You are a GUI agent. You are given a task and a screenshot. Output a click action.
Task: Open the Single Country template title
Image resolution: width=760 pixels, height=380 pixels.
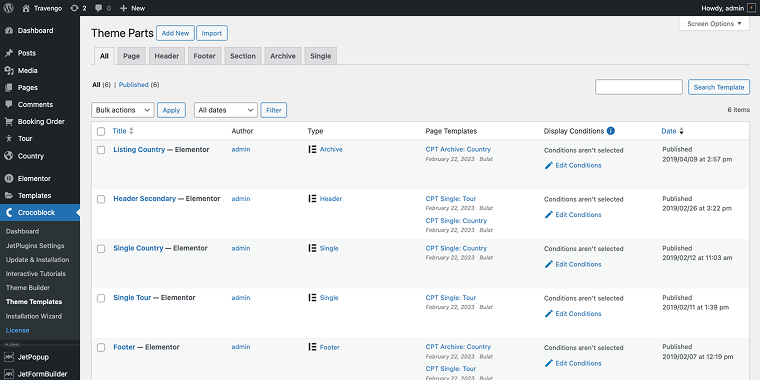138,248
